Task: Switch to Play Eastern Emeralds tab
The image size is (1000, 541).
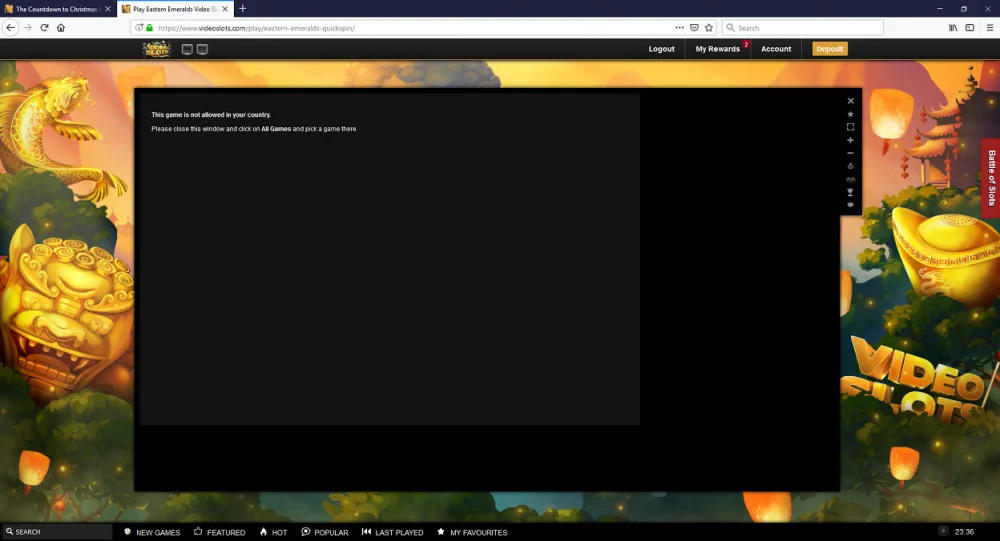Action: [175, 9]
